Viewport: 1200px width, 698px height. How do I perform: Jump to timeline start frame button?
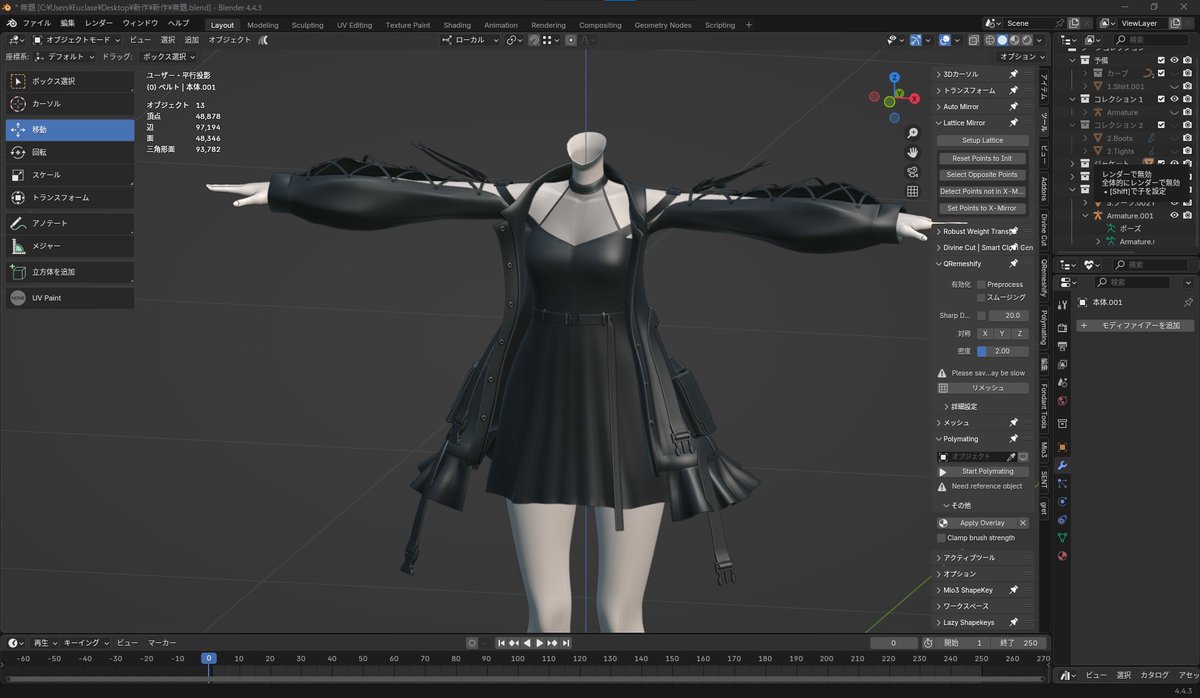click(x=502, y=643)
